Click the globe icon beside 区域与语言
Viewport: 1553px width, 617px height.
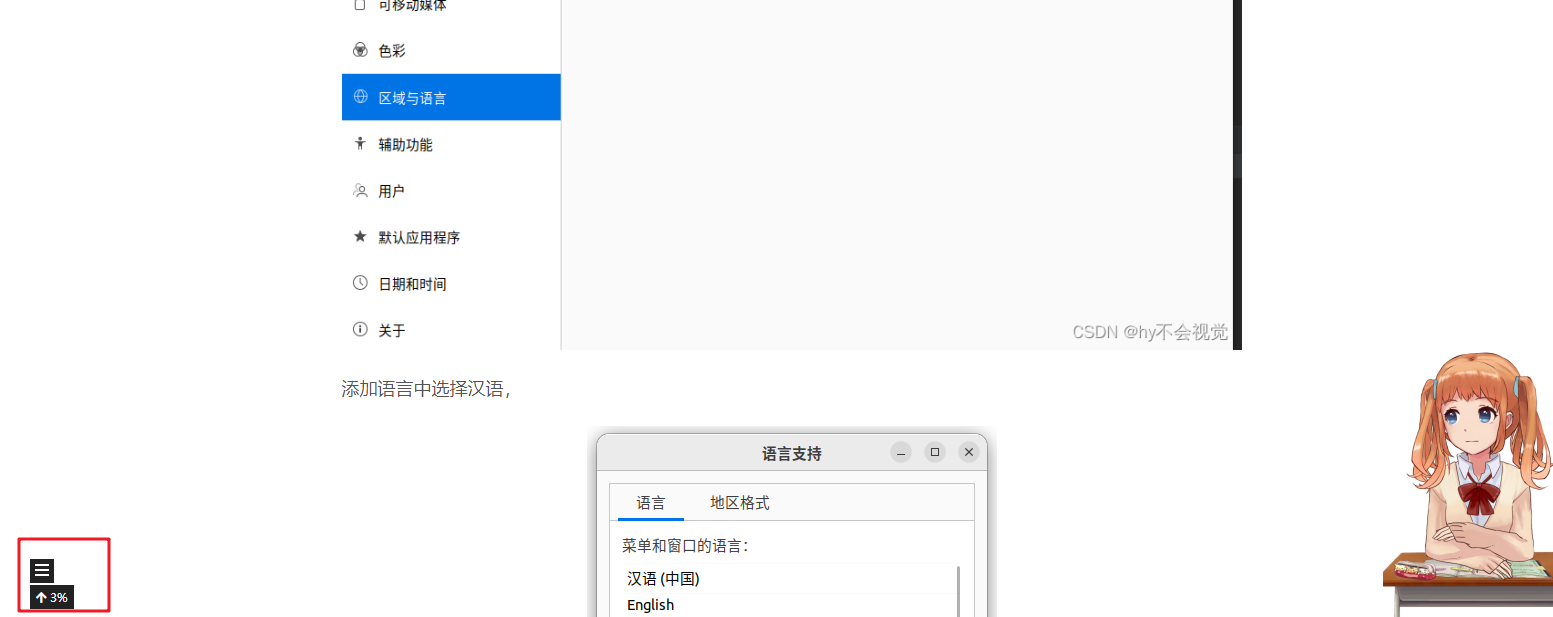tap(361, 97)
